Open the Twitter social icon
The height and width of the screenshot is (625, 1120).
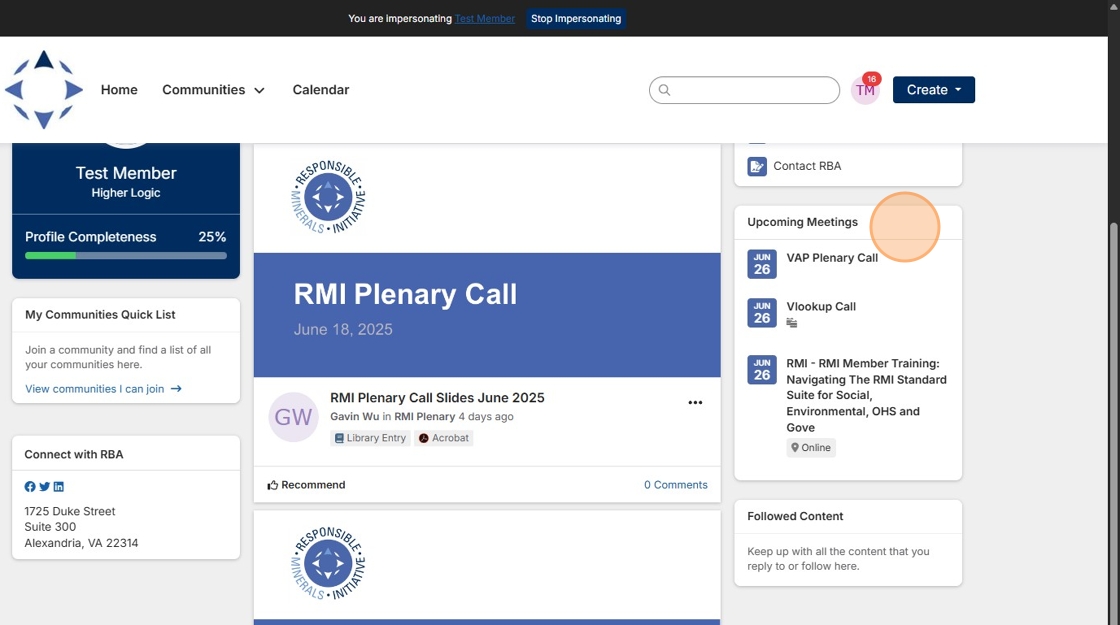tap(44, 486)
